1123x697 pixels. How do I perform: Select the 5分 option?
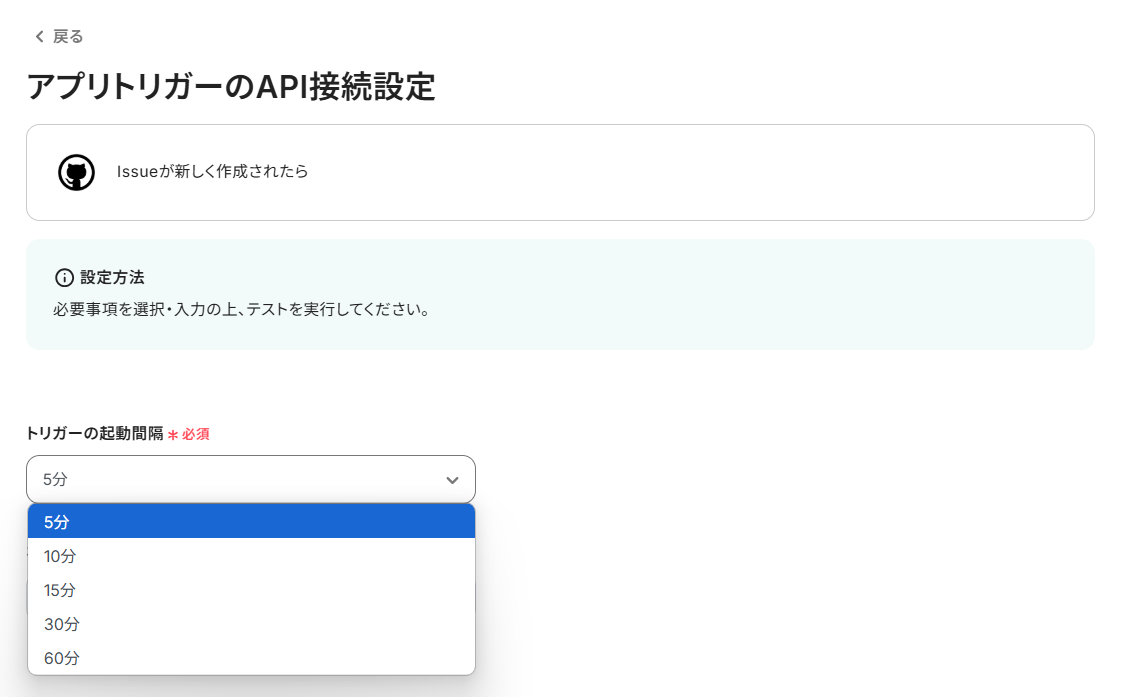(251, 521)
